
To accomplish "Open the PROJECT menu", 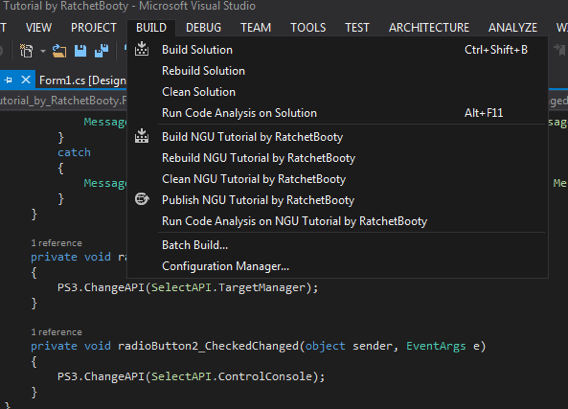I will tap(94, 28).
